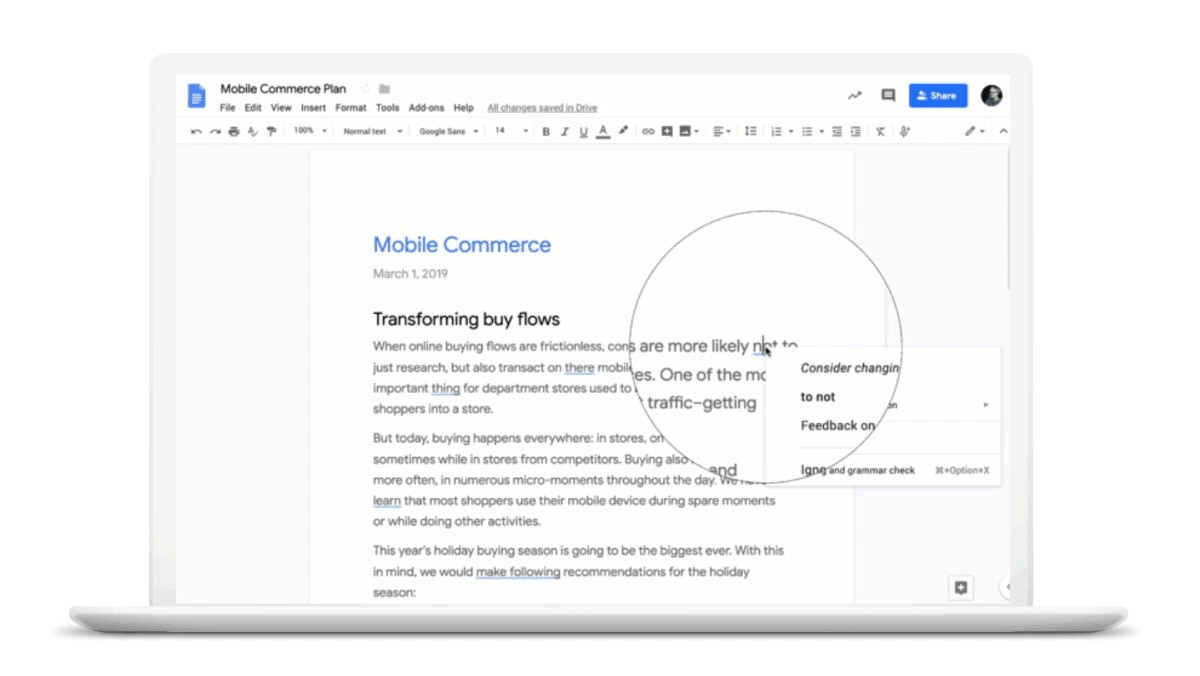Click the numbered list icon

click(776, 132)
